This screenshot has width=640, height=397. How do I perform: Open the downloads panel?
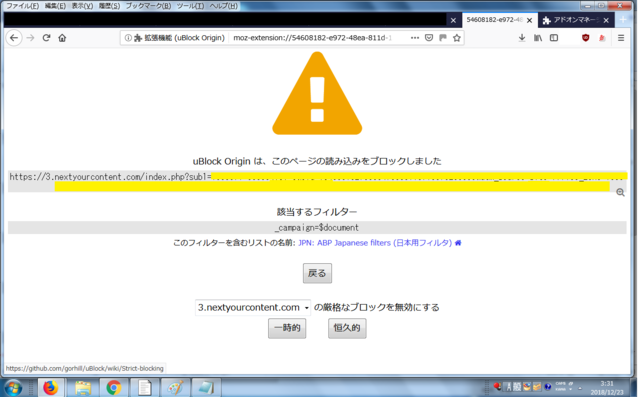522,38
